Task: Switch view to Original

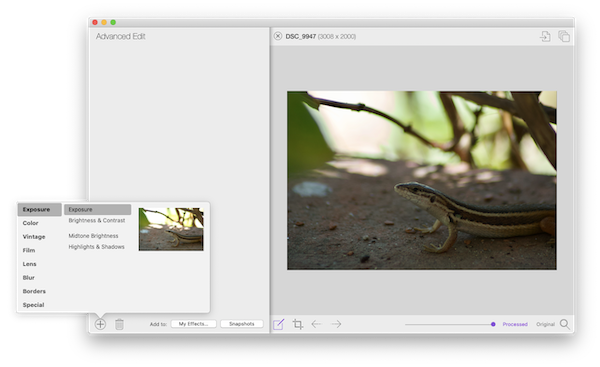Action: (545, 324)
